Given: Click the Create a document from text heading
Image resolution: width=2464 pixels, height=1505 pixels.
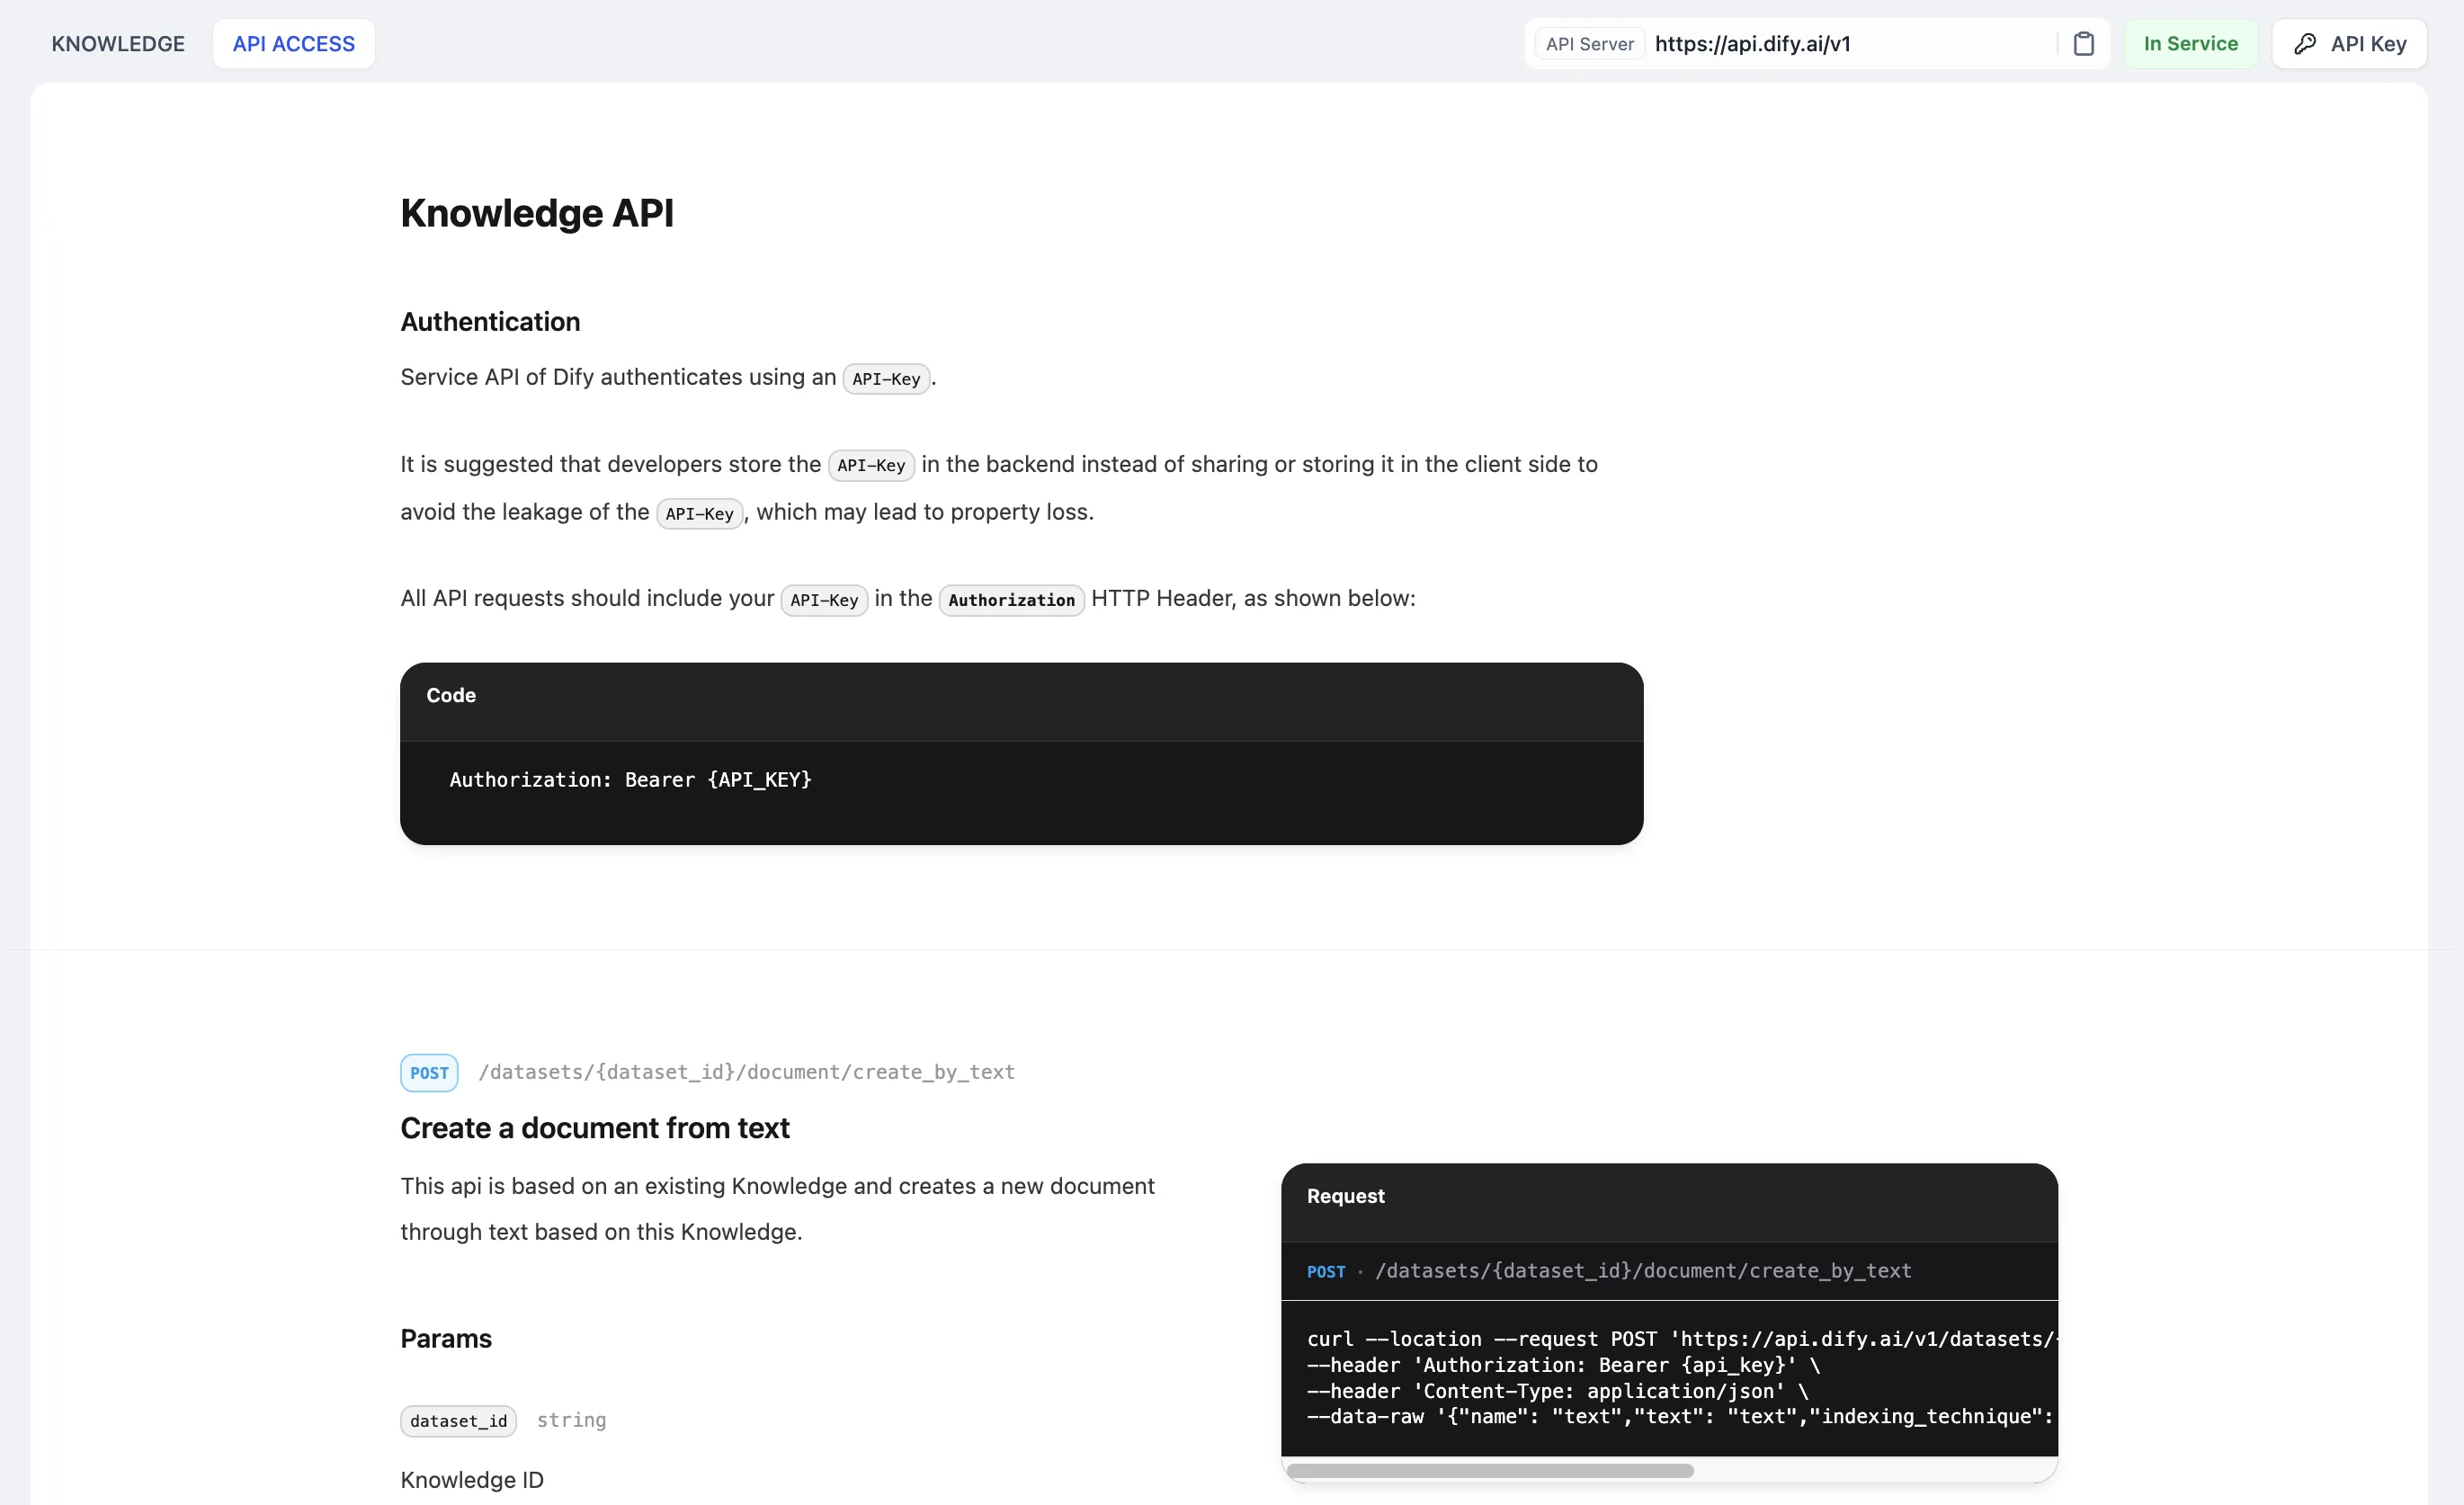Looking at the screenshot, I should 595,1128.
